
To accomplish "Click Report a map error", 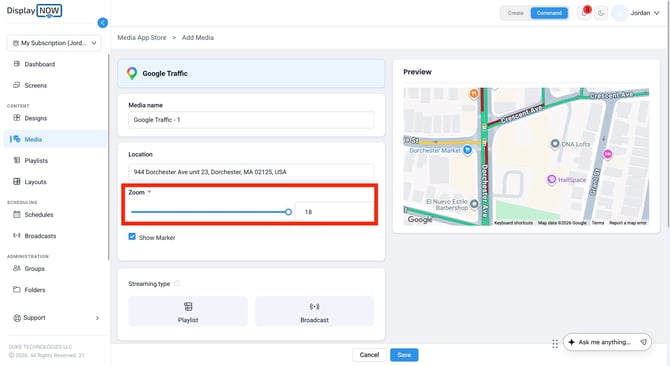I will click(x=628, y=223).
